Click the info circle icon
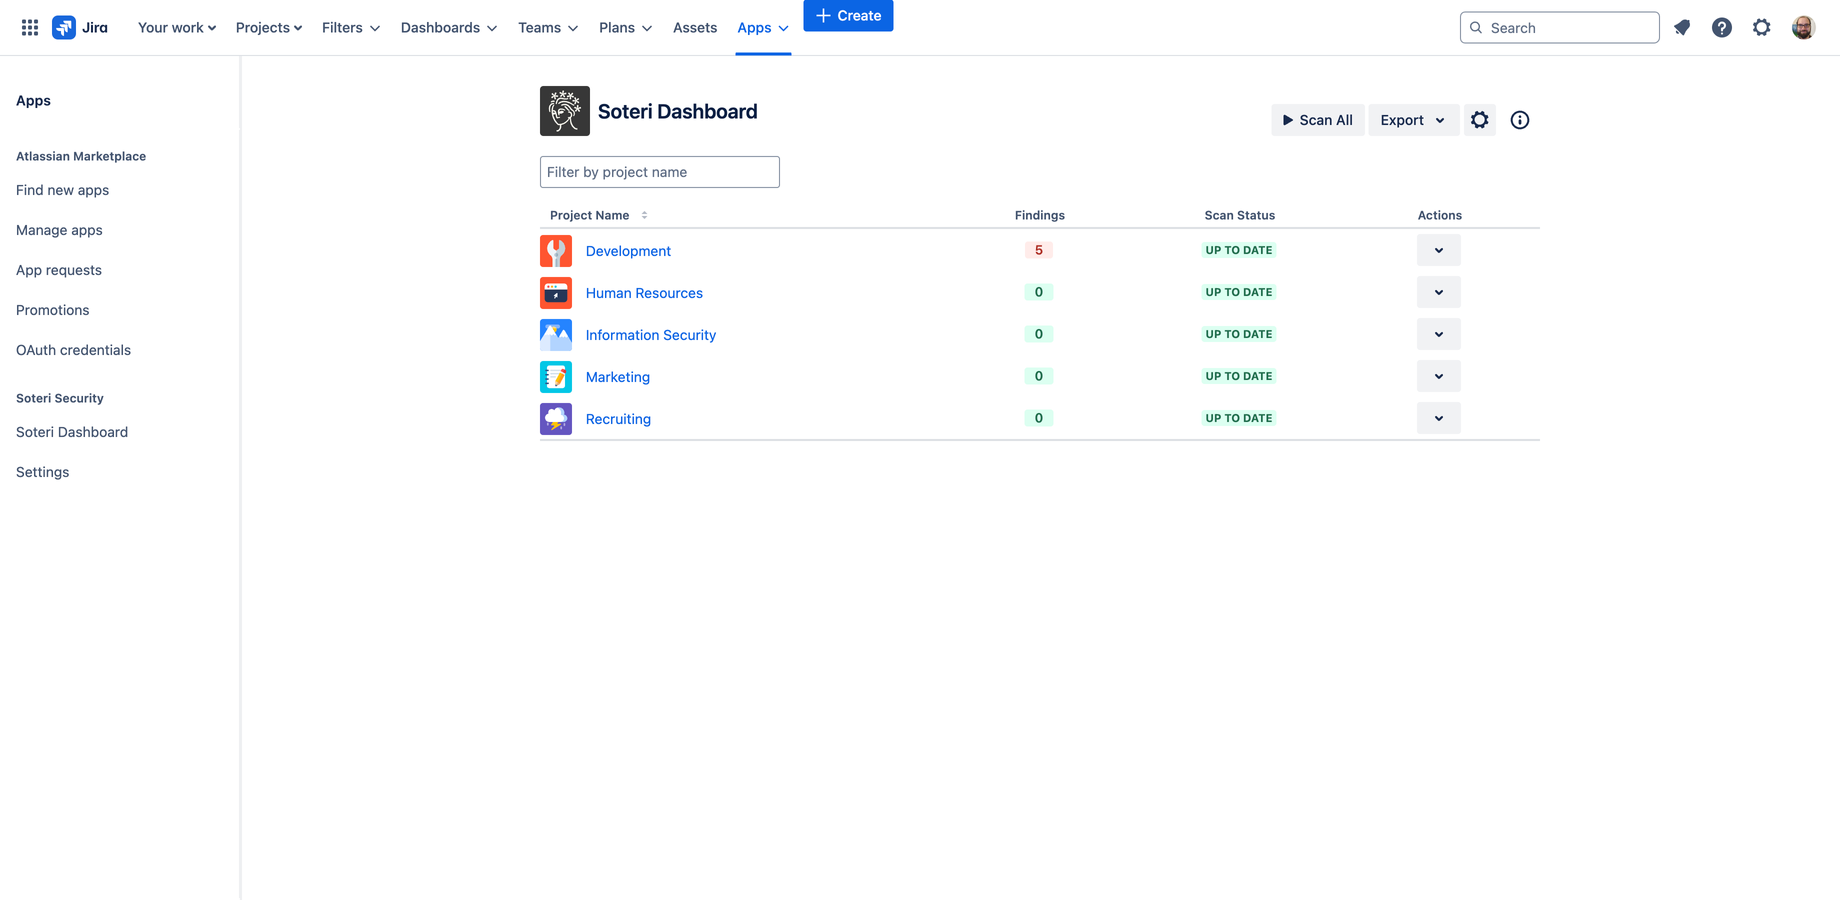1840x900 pixels. click(x=1520, y=120)
